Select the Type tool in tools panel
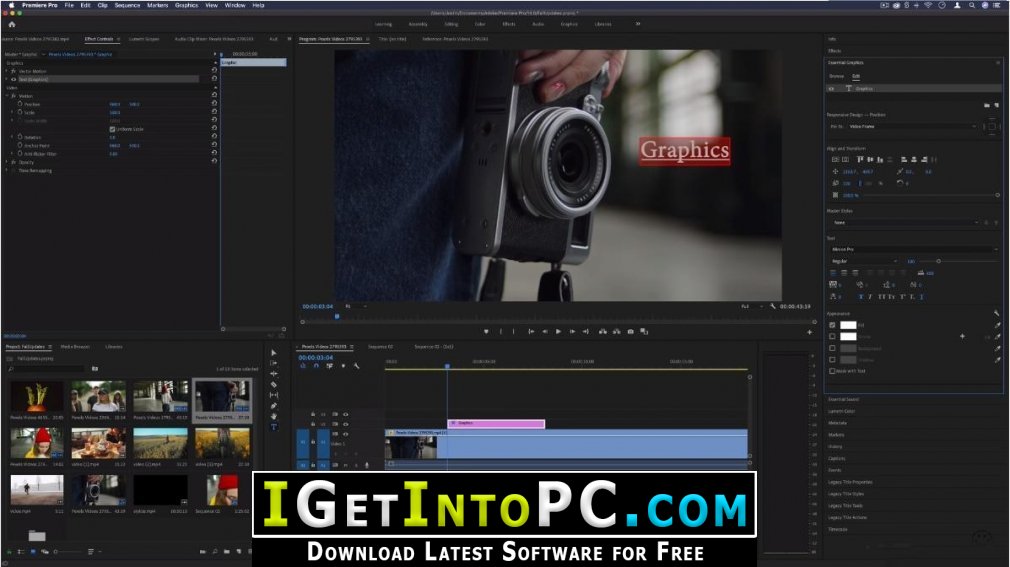The height and width of the screenshot is (567, 1010). click(x=274, y=427)
